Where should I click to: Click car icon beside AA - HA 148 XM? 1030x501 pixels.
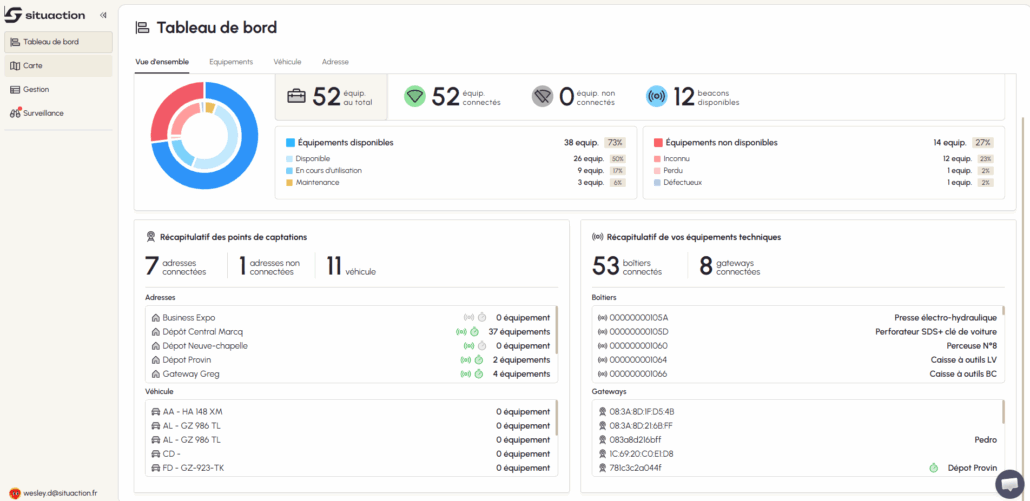click(156, 412)
